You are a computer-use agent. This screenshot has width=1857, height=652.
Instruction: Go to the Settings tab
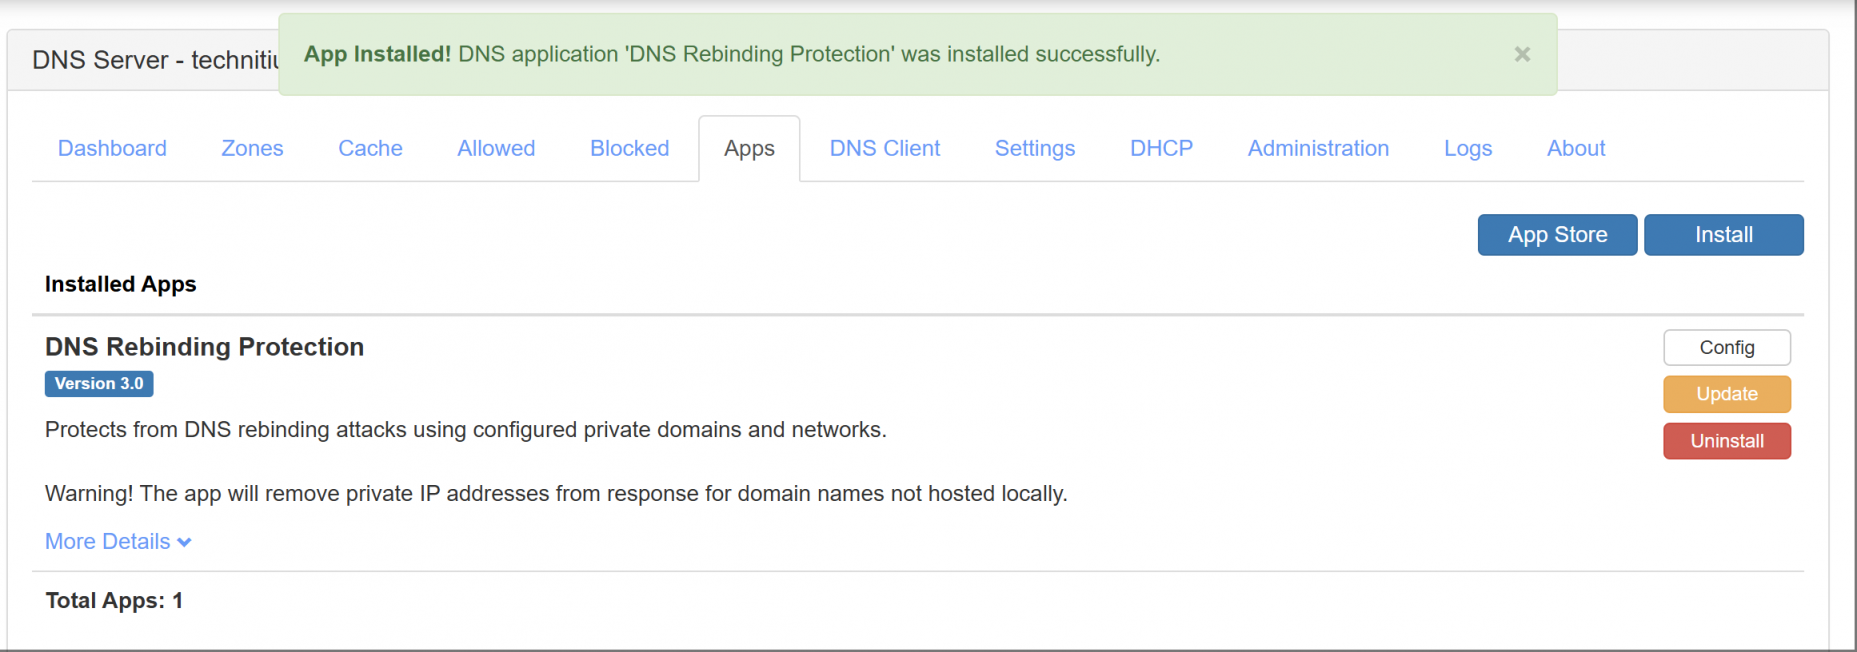(1034, 148)
